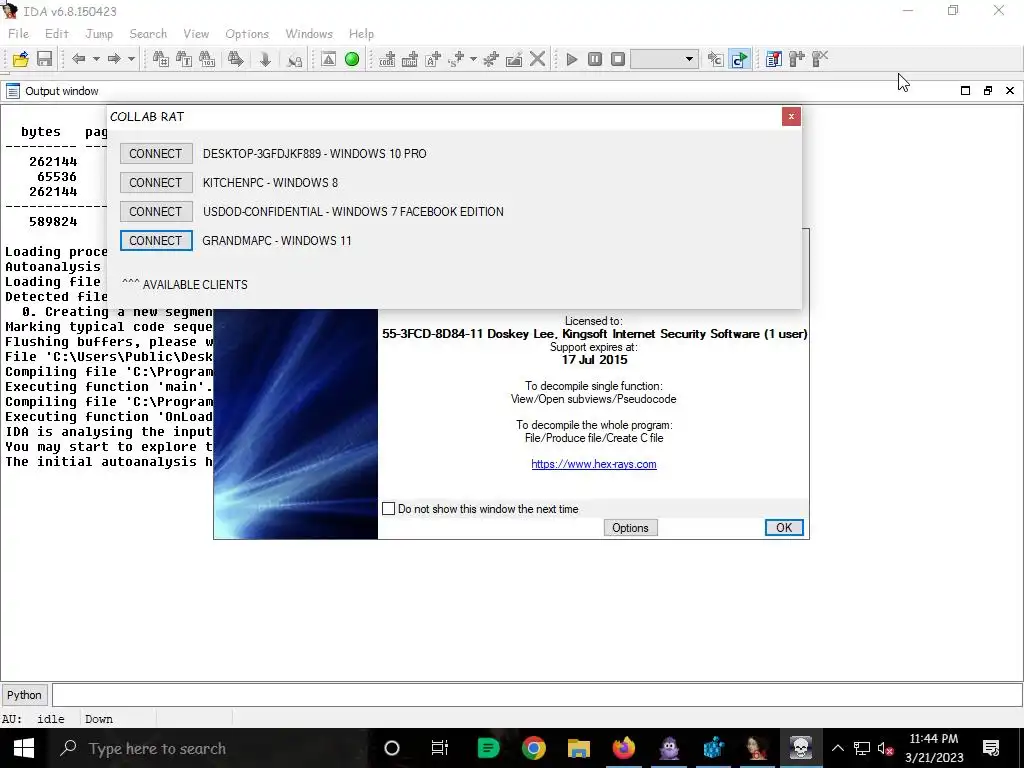Open the Windows menu
The height and width of the screenshot is (768, 1024).
click(309, 34)
